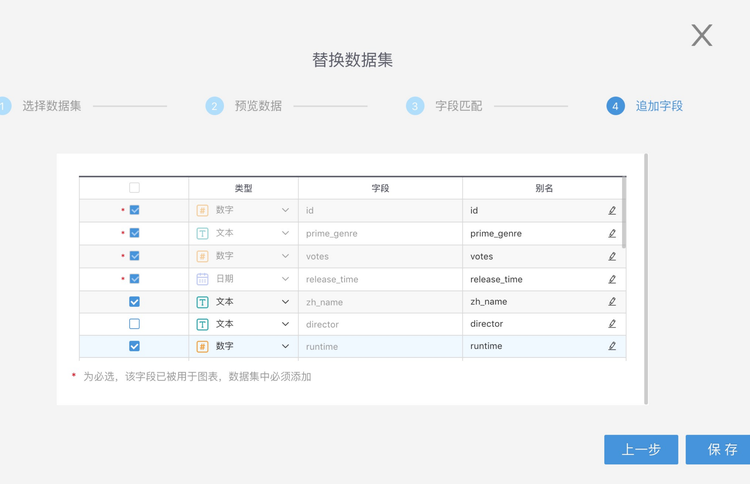750x484 pixels.
Task: Click number type icon in runtime row
Action: 202,346
